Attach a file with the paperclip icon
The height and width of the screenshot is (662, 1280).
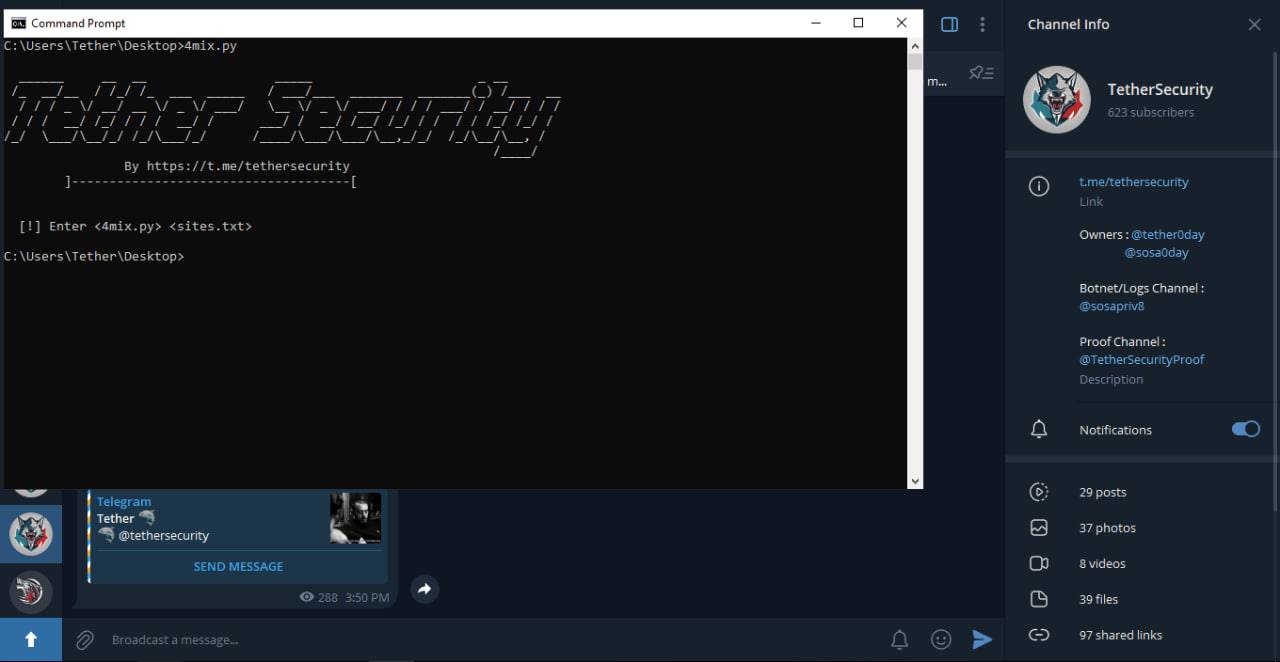(x=85, y=640)
